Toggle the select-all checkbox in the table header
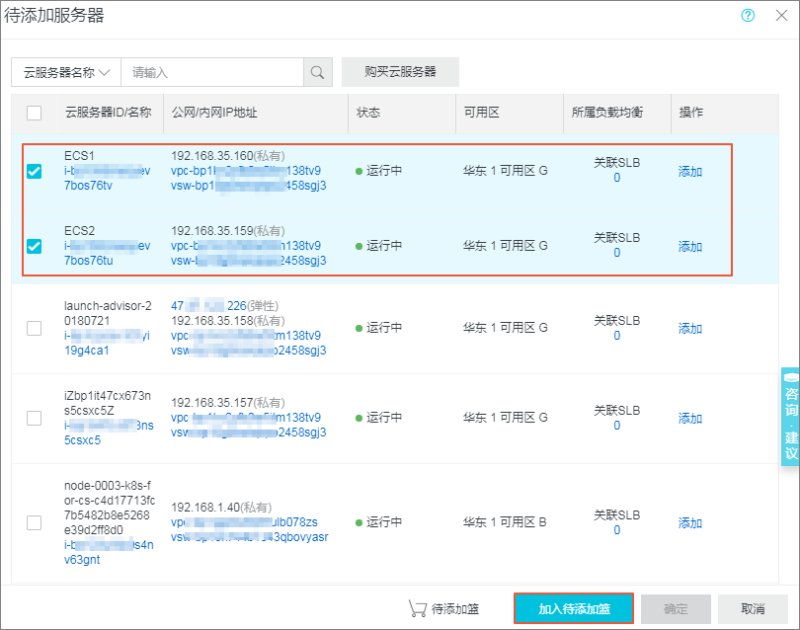 34,112
